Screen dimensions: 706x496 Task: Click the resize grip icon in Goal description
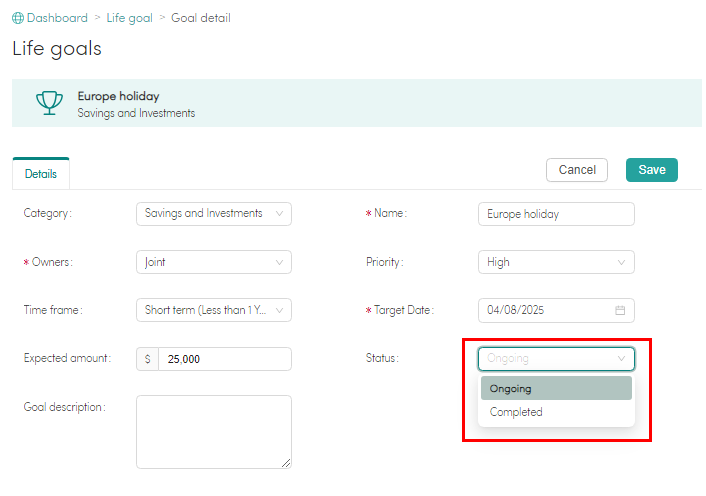(x=286, y=463)
